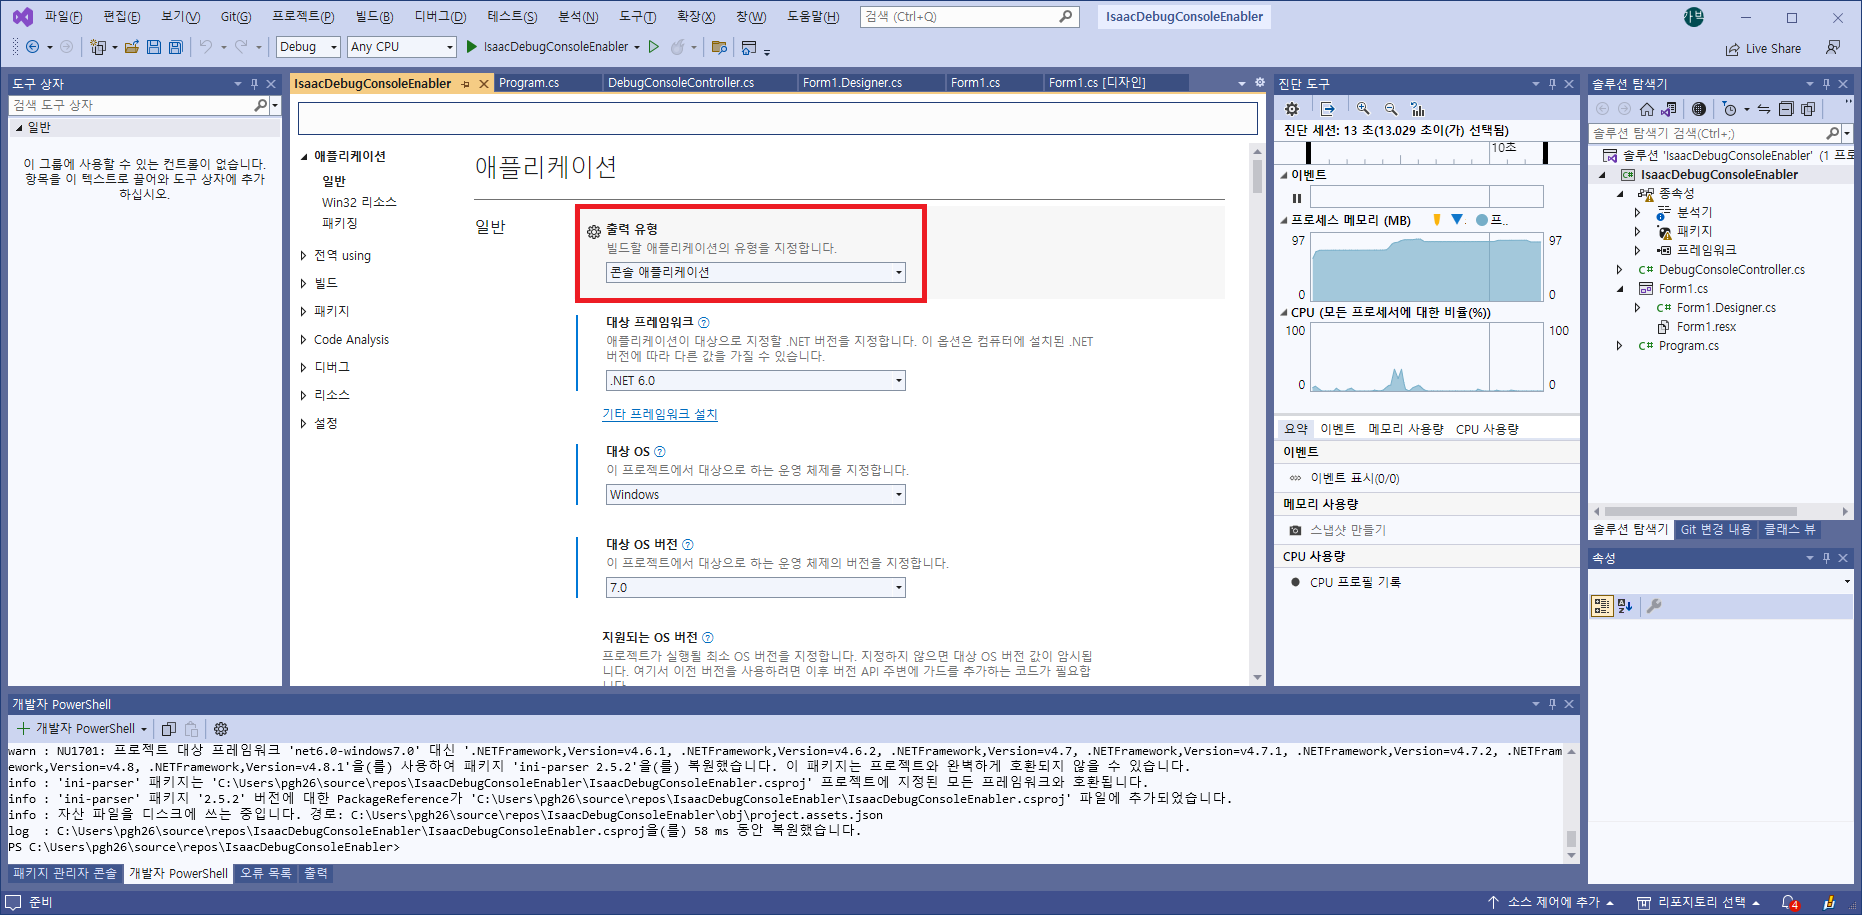The image size is (1862, 915).
Task: Click 소스 제어에 추가 in the status bar
Action: tap(1551, 903)
